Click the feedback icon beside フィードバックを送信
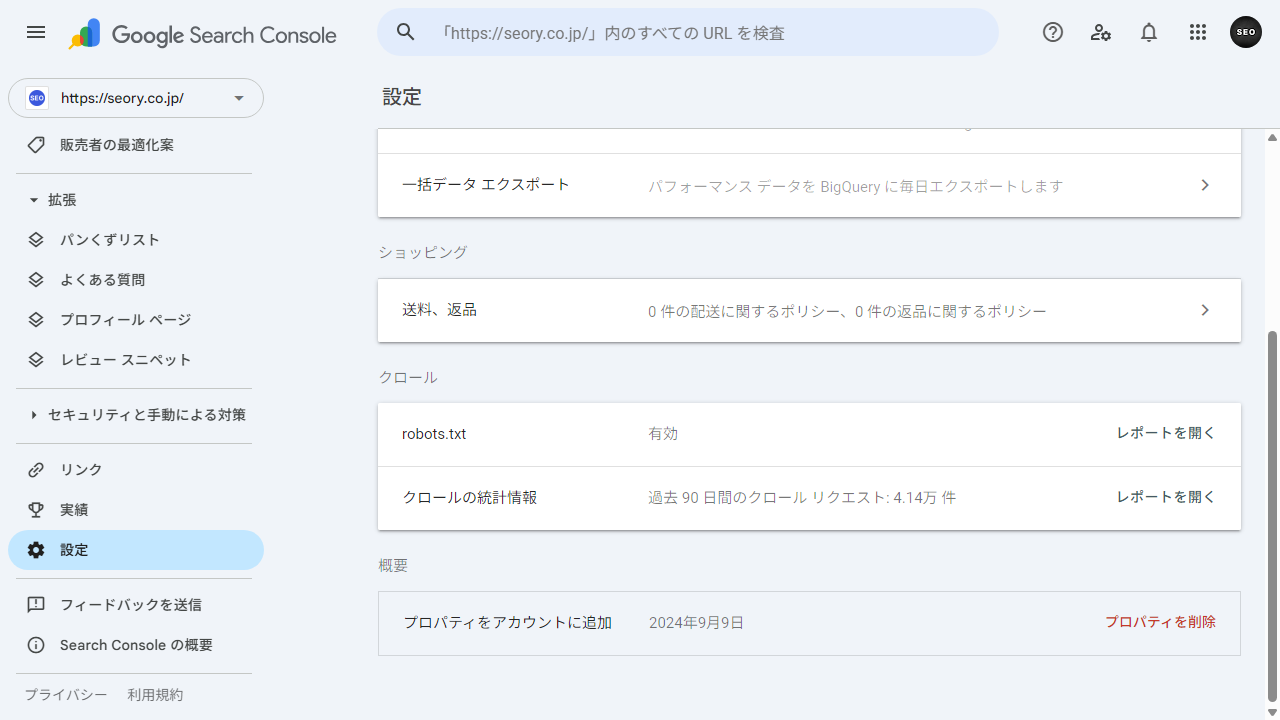This screenshot has width=1280, height=720. click(35, 604)
